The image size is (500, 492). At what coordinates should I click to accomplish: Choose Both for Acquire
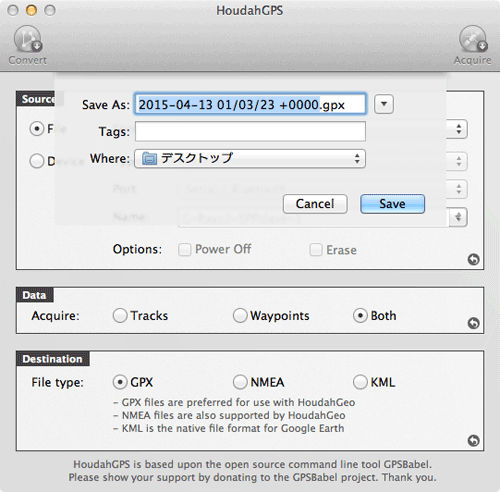[360, 315]
